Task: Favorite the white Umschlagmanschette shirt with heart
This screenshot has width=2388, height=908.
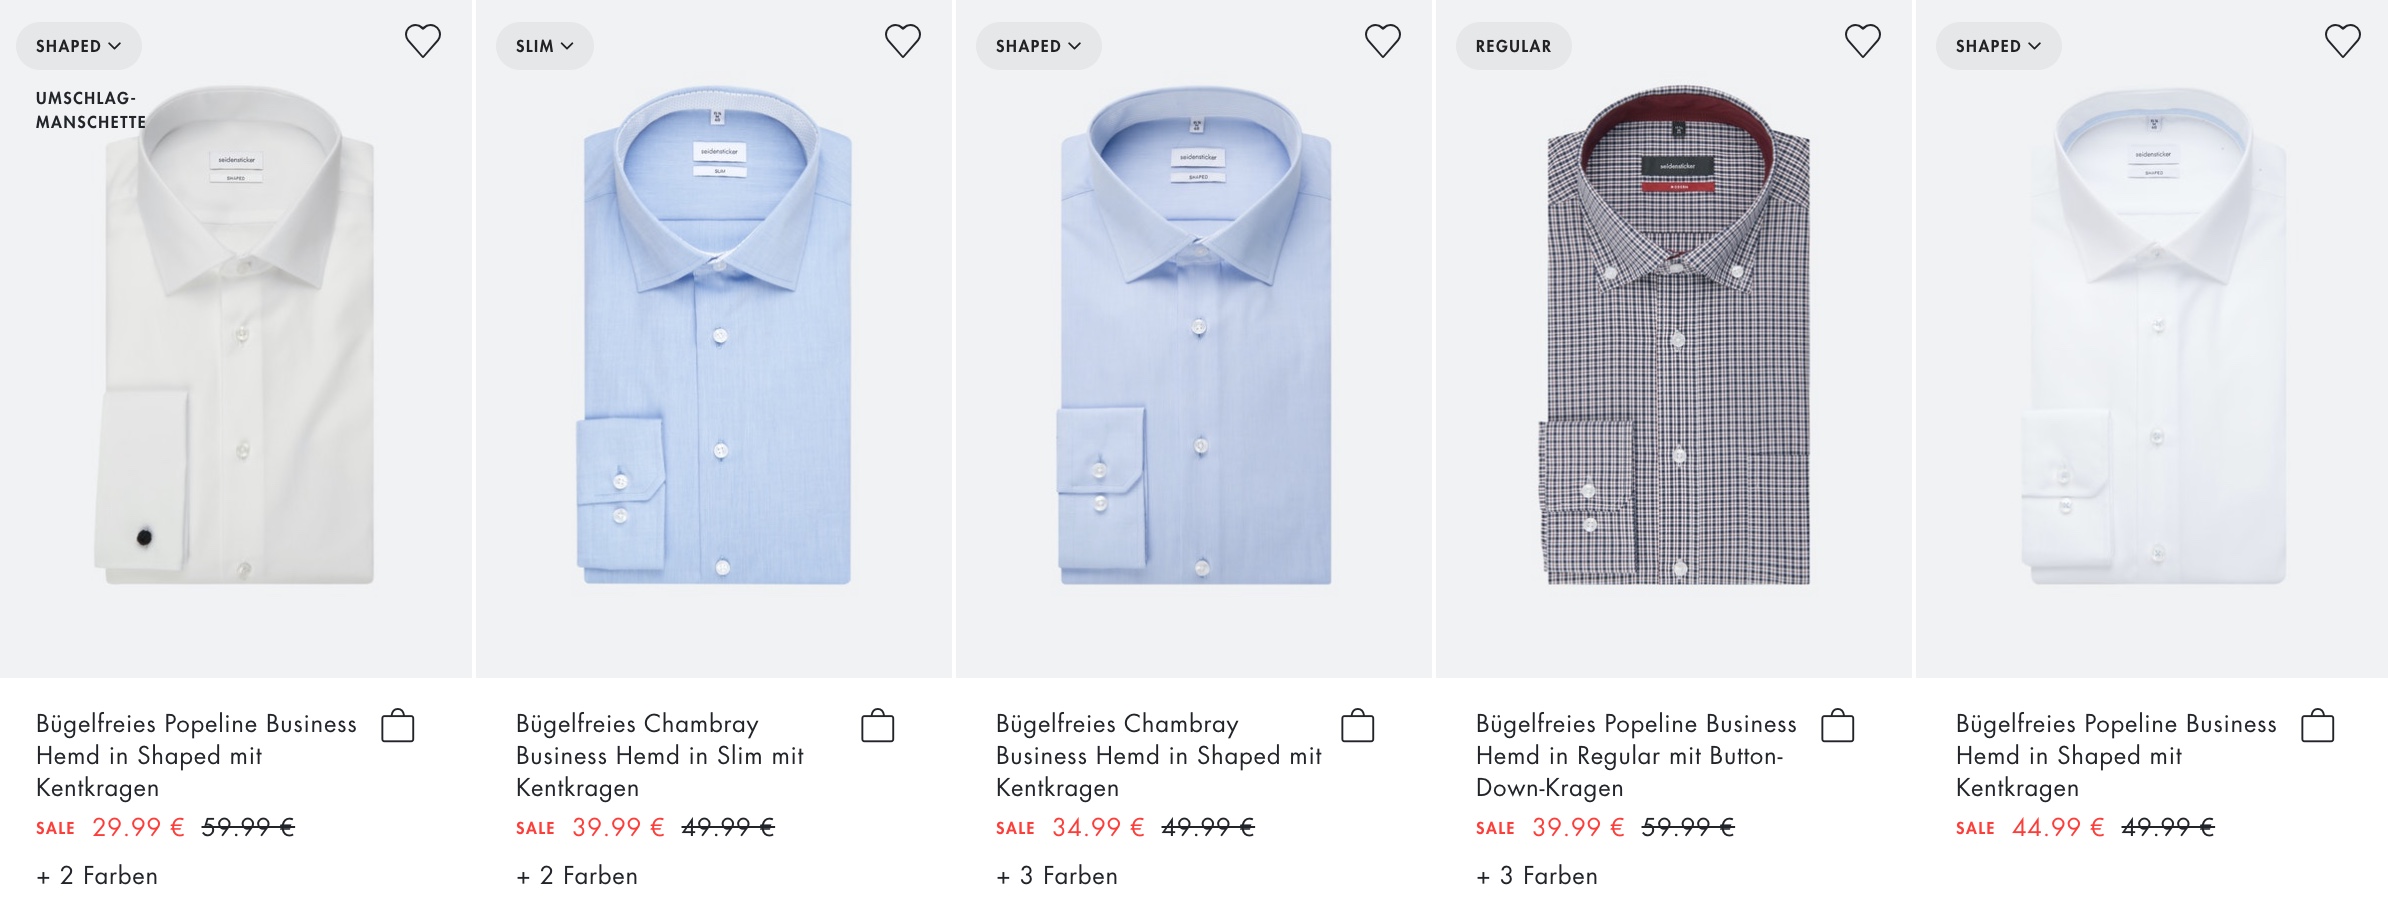Action: click(422, 41)
